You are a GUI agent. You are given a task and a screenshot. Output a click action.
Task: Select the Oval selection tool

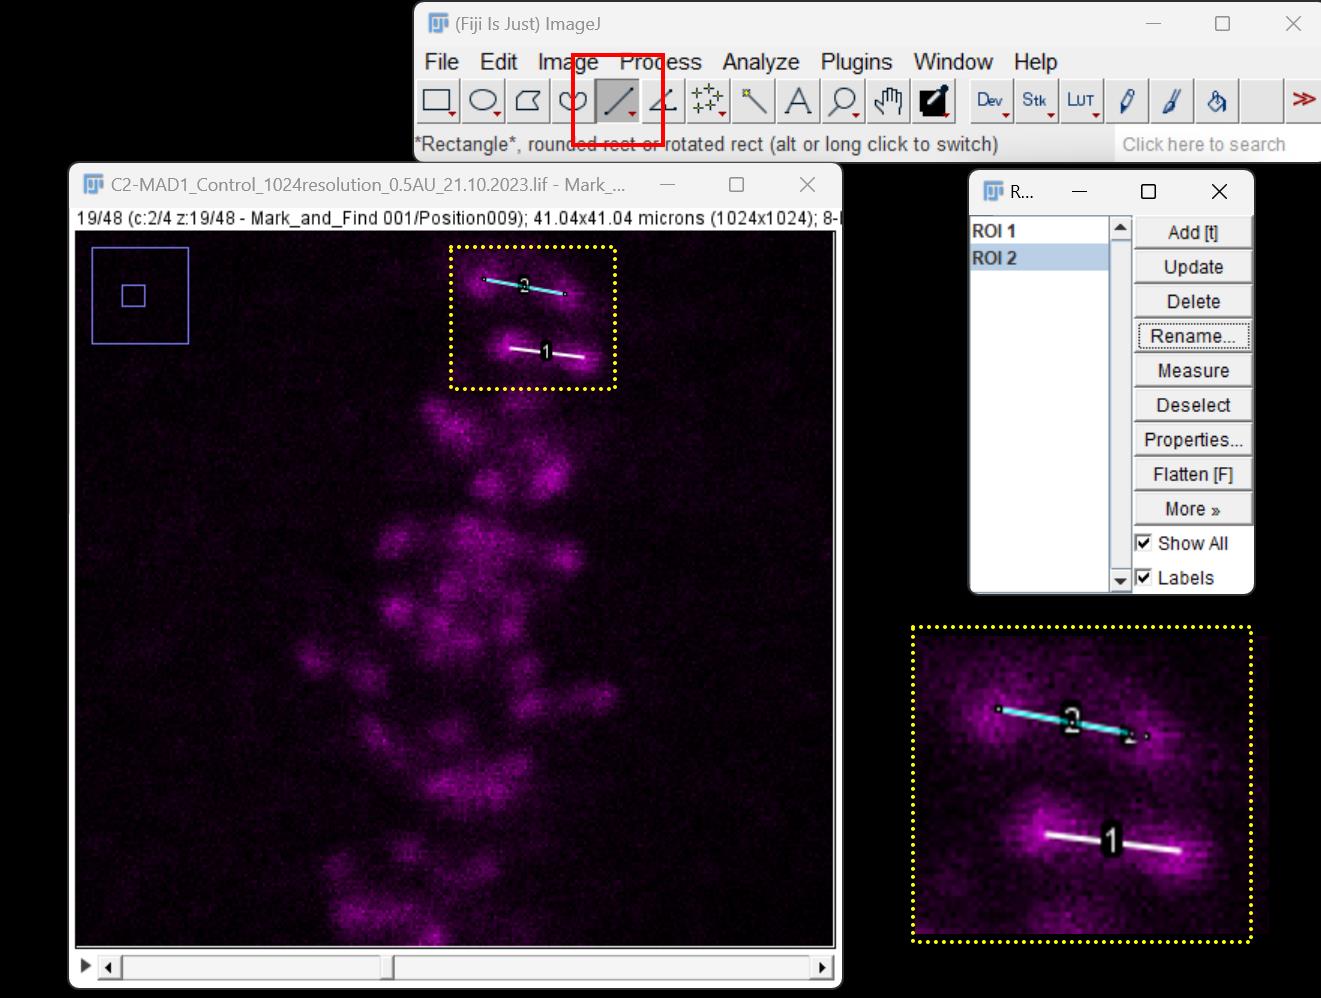click(x=483, y=100)
